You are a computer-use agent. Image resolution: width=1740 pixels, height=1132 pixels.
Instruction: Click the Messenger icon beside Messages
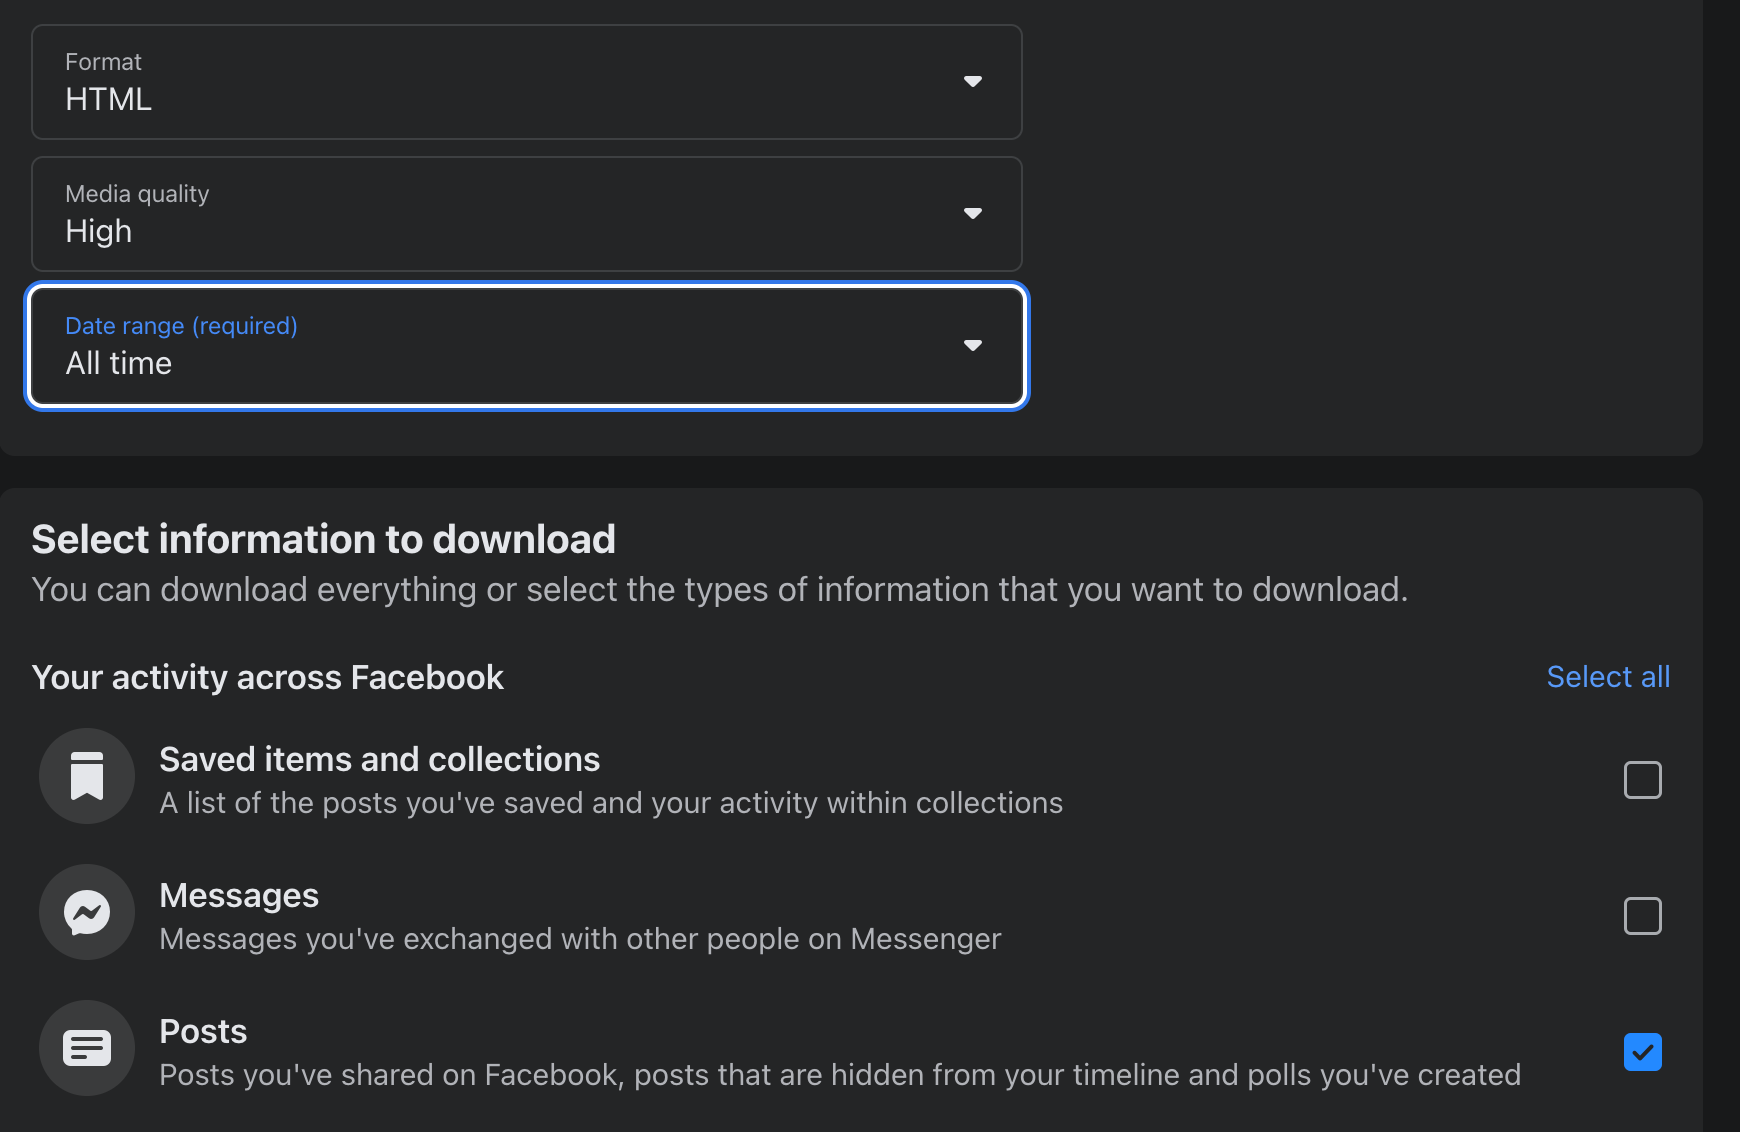[x=87, y=912]
